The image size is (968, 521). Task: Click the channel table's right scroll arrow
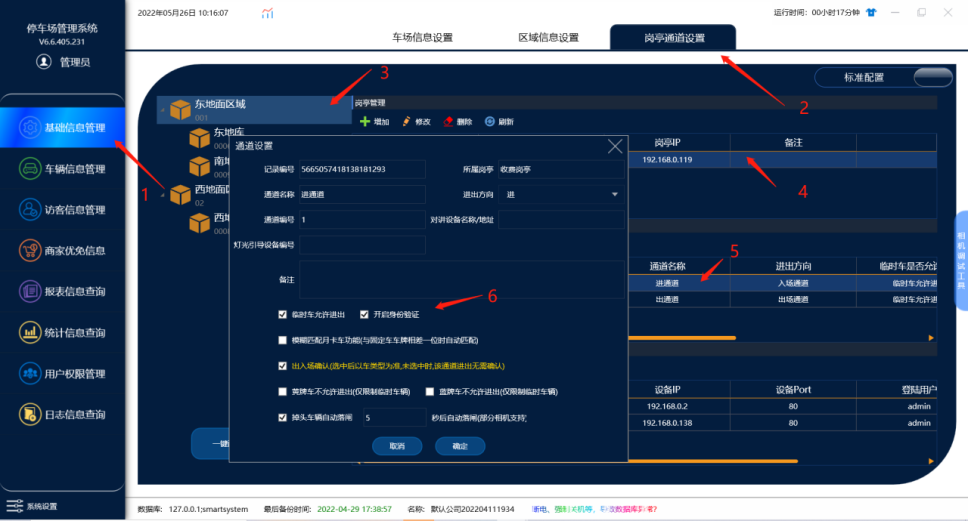click(931, 338)
